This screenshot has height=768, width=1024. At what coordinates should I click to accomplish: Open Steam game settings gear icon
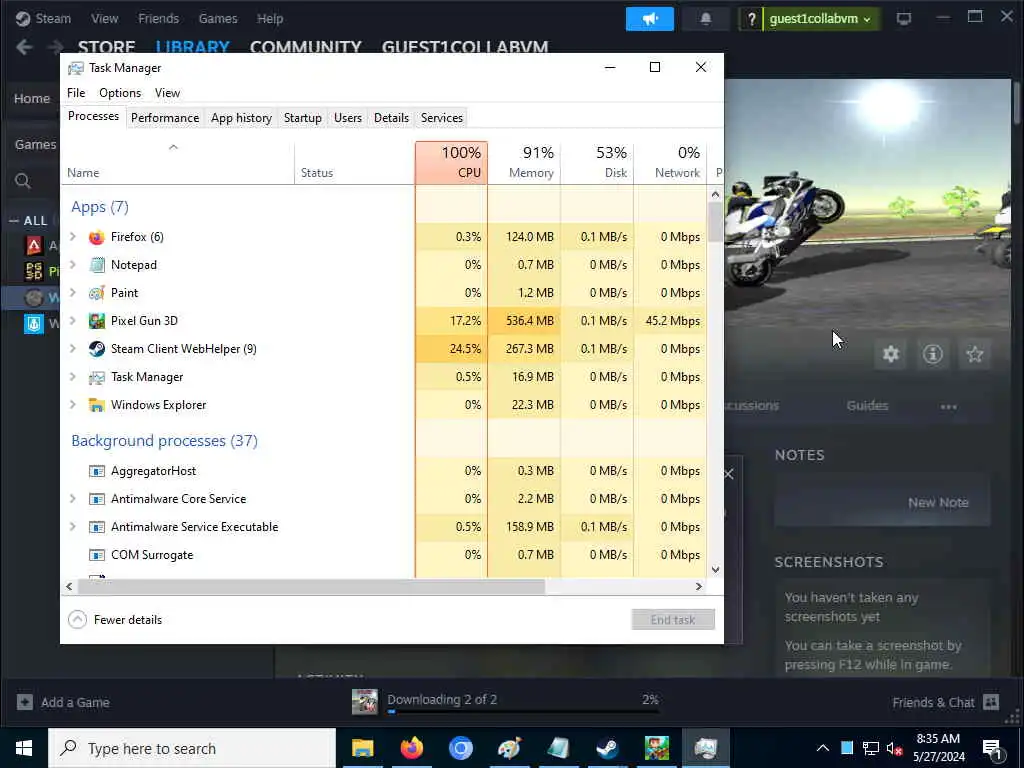coord(891,354)
